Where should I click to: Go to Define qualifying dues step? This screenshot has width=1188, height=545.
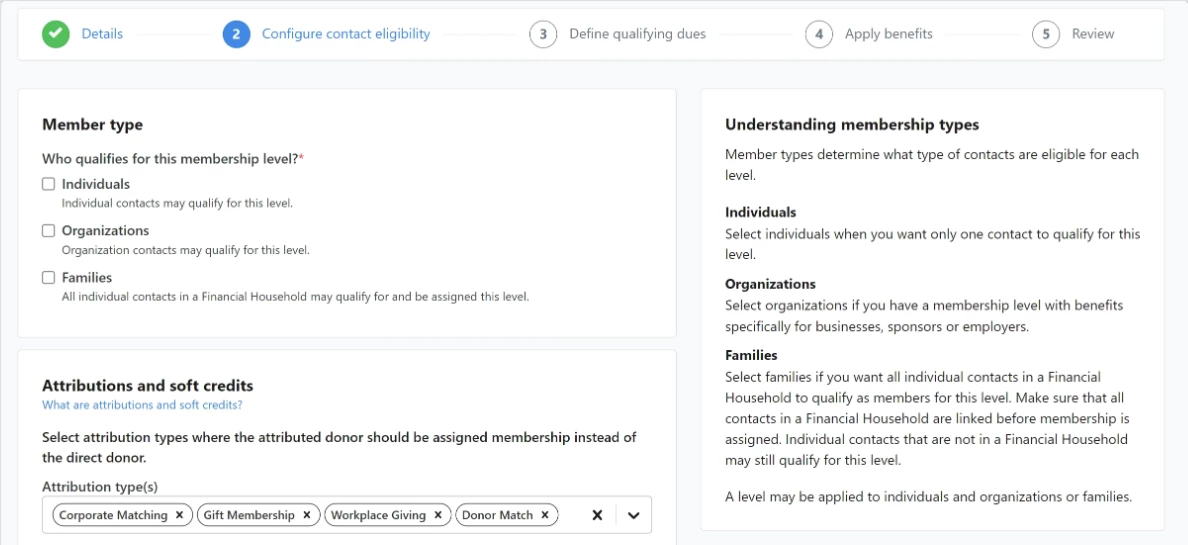[637, 34]
